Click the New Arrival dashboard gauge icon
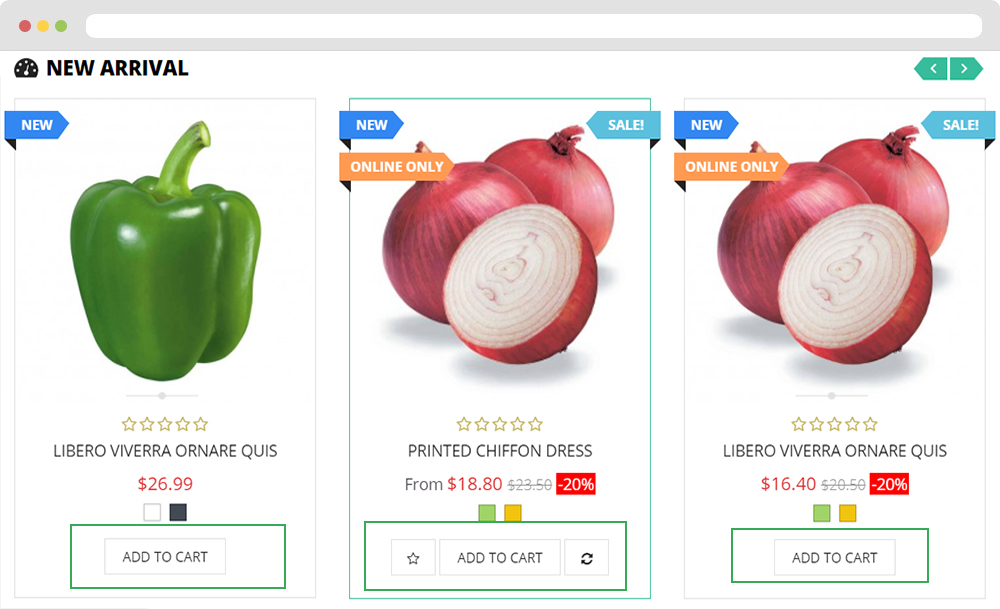 pyautogui.click(x=26, y=68)
